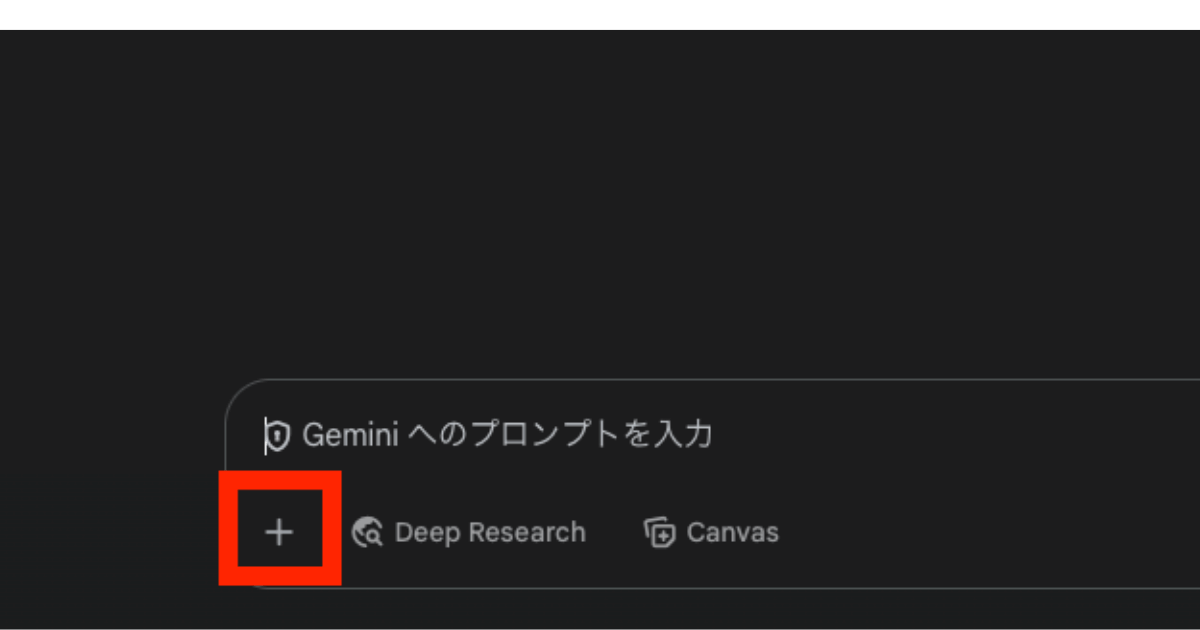Choose Deep Research in the prompt toolbar
This screenshot has height=630, width=1200.
click(x=468, y=532)
